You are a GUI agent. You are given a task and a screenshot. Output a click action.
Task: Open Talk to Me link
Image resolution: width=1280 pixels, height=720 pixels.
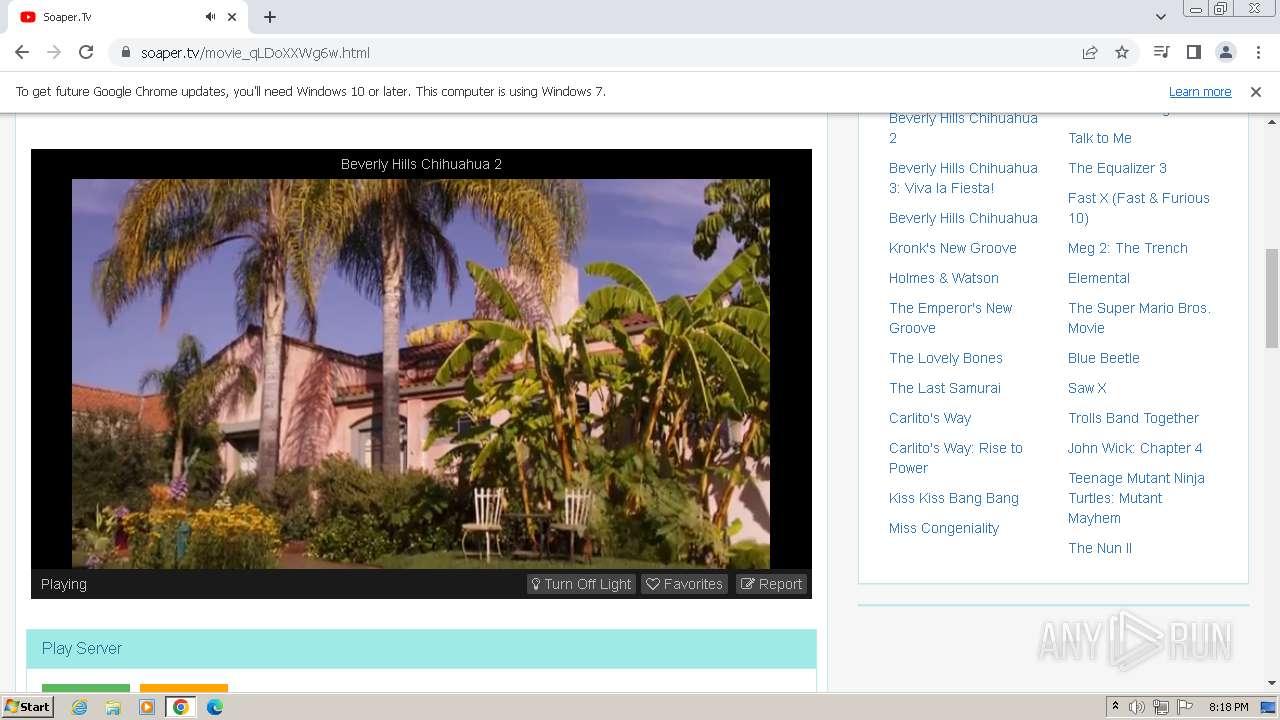[x=1099, y=138]
